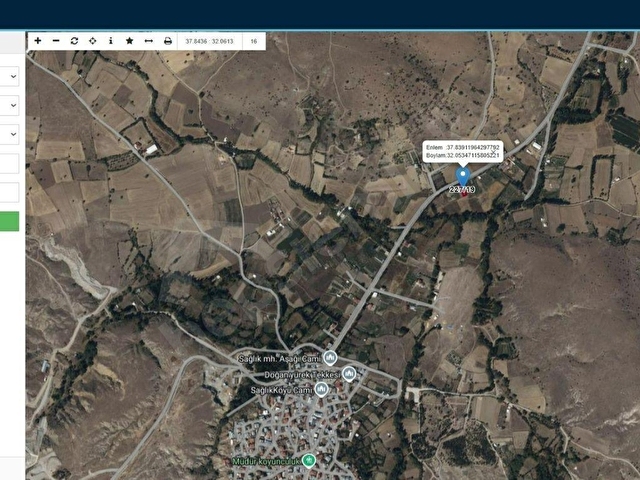Open the second dropdown in left panel
640x480 pixels.
tap(9, 105)
